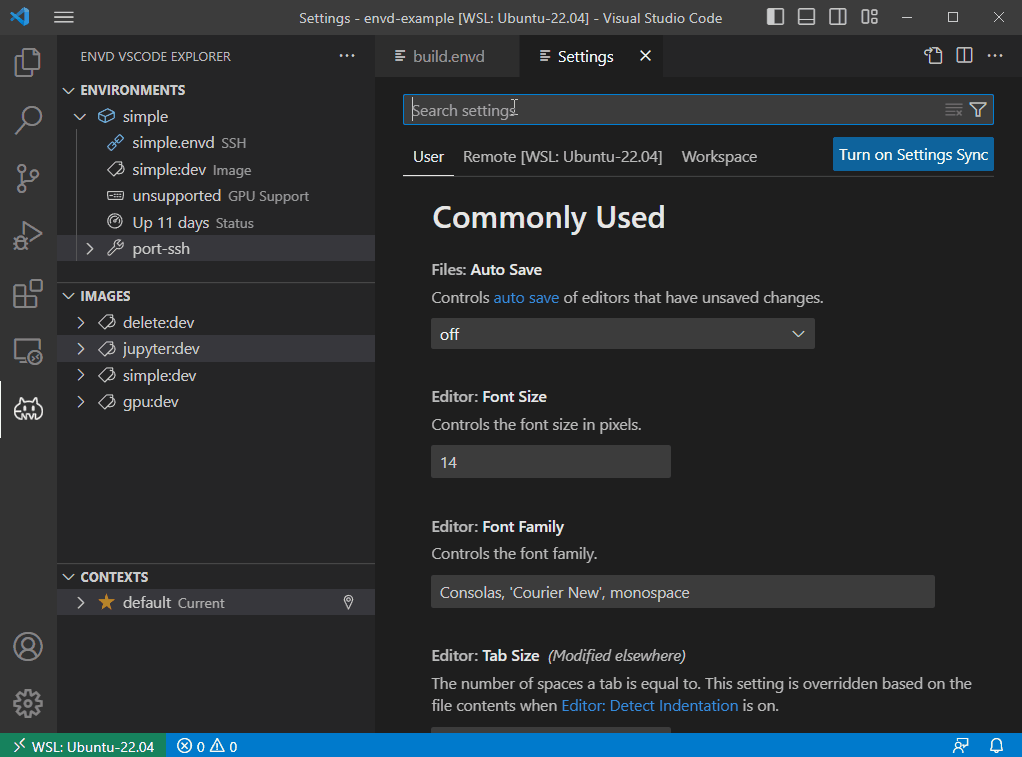Viewport: 1022px width, 757px height.
Task: Click the default context pin icon
Action: pyautogui.click(x=348, y=602)
